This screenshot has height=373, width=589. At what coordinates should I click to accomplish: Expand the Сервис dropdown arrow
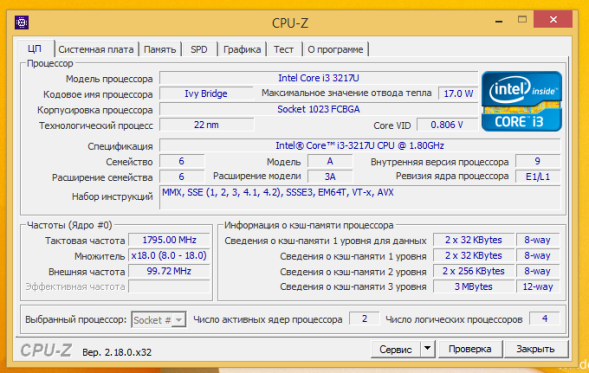coord(427,349)
